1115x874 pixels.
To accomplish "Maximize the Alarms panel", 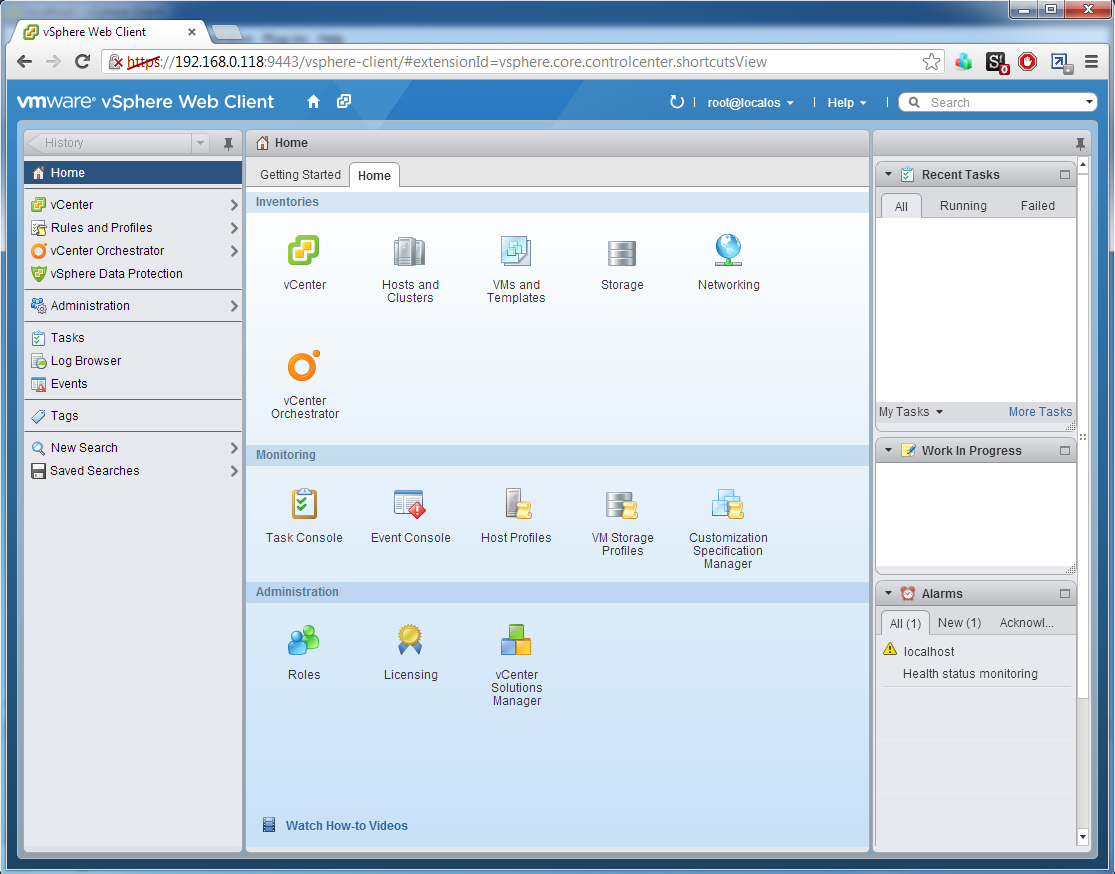I will (x=1065, y=594).
